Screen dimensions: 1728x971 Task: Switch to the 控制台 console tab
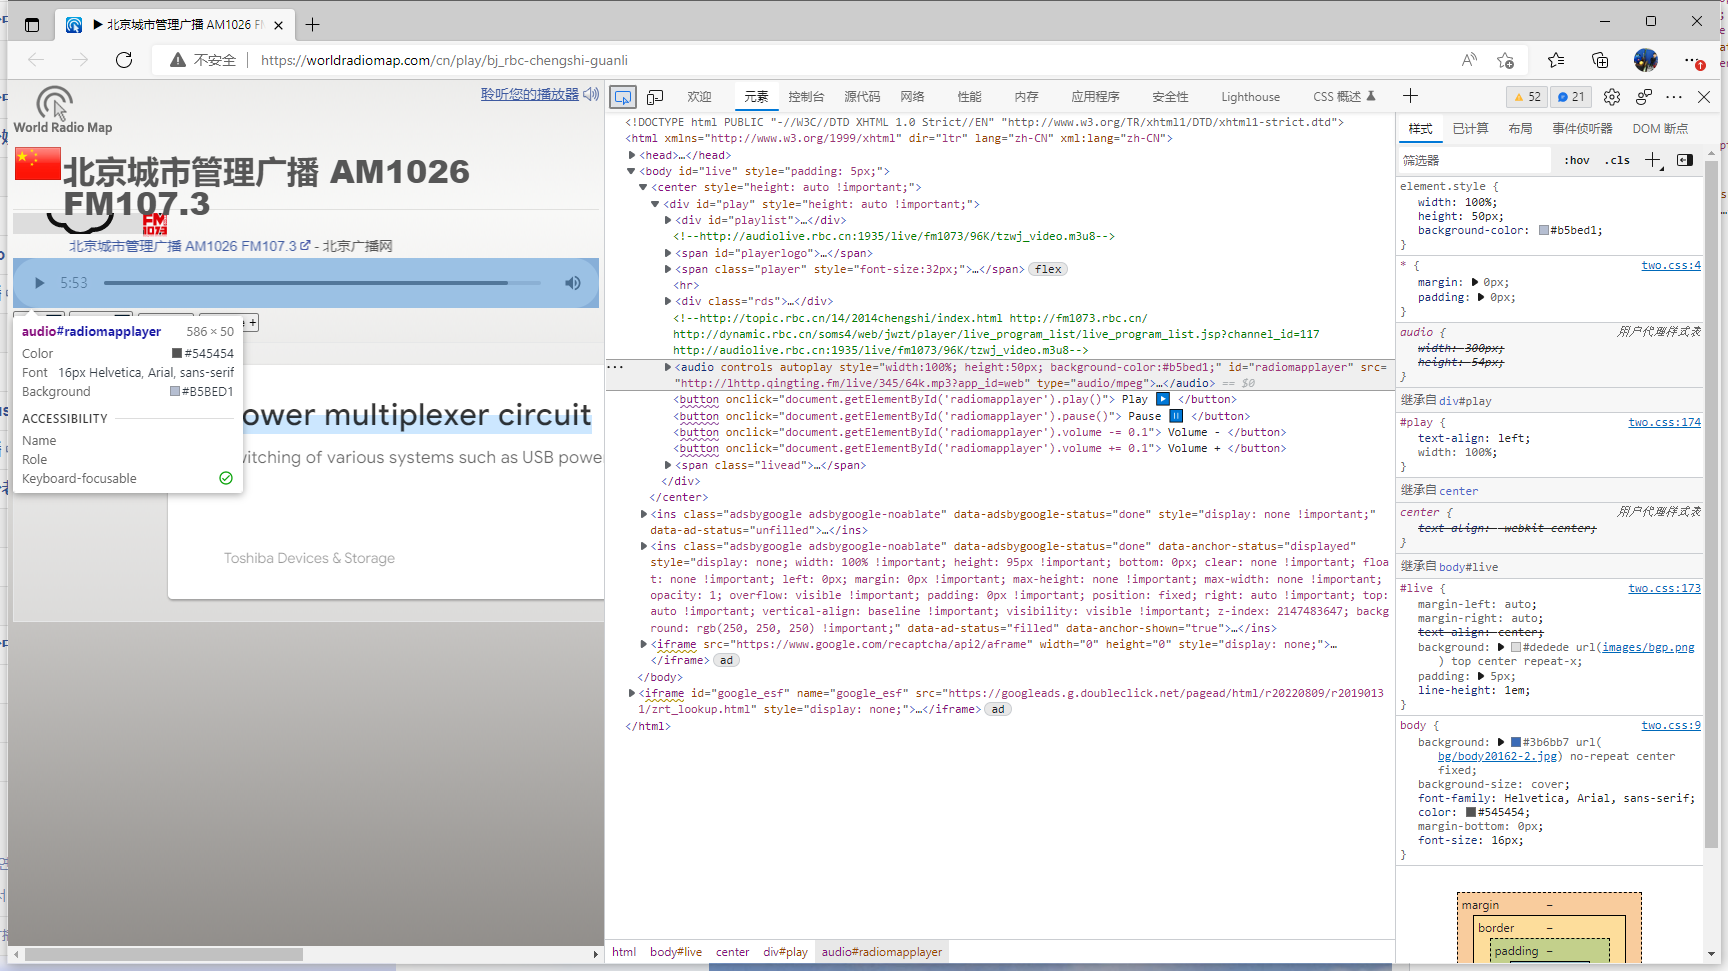click(806, 97)
